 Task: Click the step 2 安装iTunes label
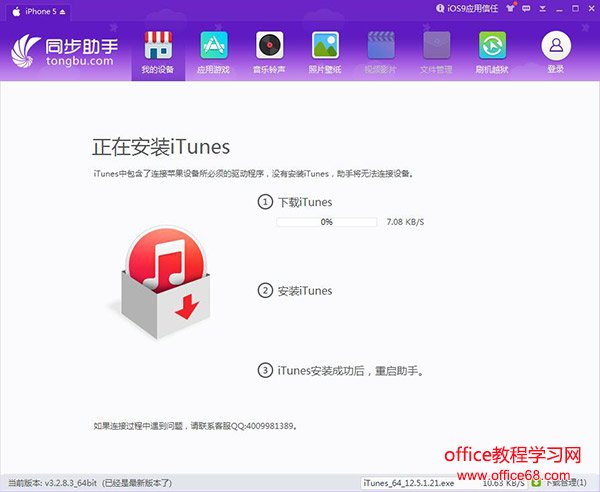click(x=304, y=291)
